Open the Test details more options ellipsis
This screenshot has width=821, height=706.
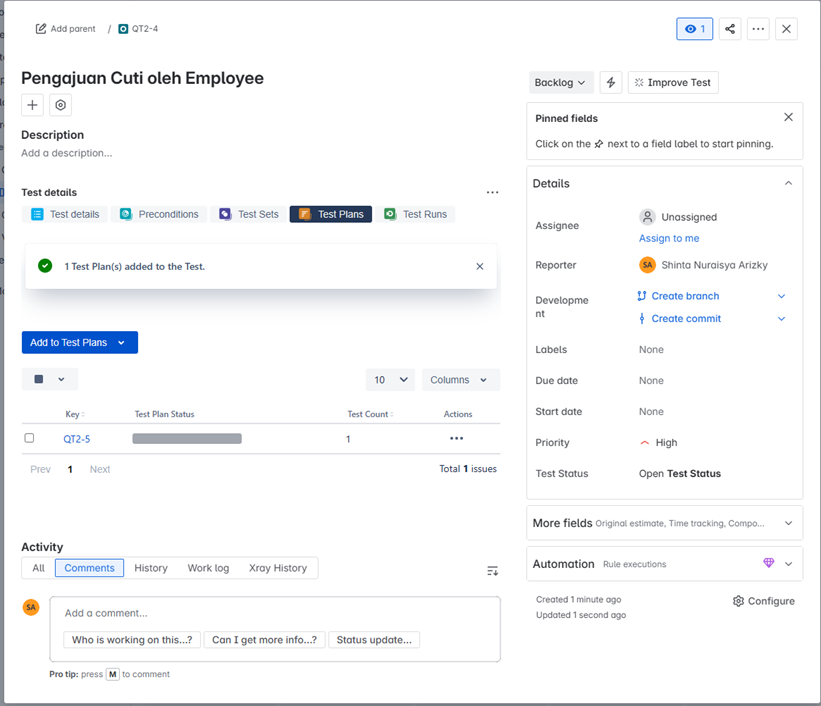coord(492,192)
